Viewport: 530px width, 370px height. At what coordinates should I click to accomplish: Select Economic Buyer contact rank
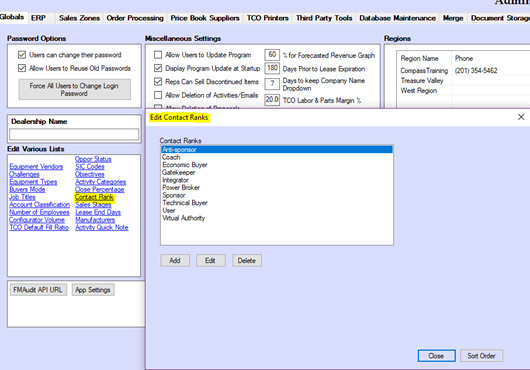277,165
